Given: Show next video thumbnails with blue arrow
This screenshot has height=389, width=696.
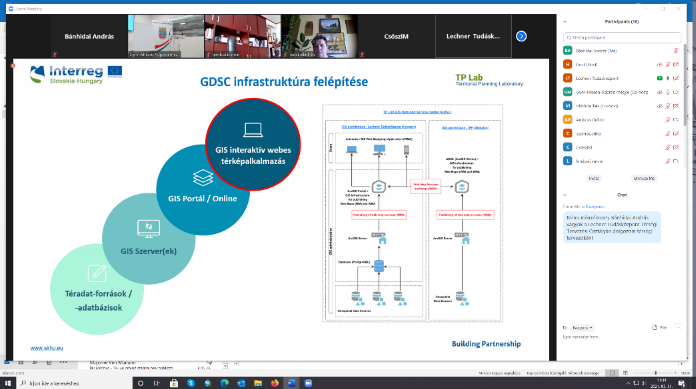Looking at the screenshot, I should pos(521,36).
